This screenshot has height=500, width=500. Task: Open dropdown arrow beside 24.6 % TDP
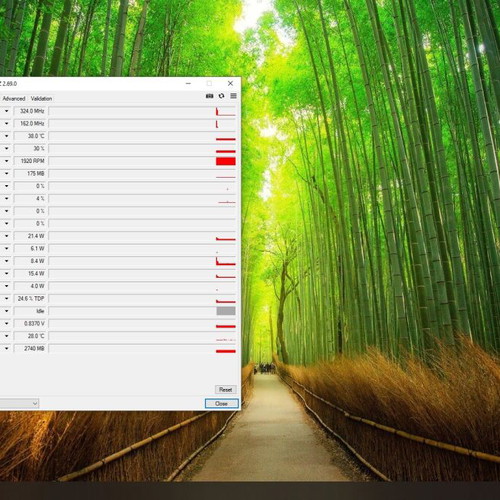coord(6,298)
